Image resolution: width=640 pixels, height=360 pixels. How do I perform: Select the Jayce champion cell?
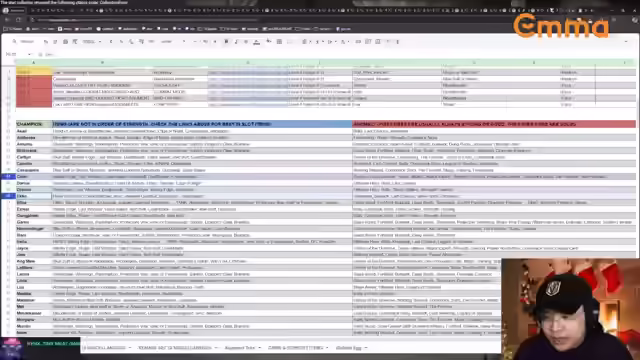[34, 248]
